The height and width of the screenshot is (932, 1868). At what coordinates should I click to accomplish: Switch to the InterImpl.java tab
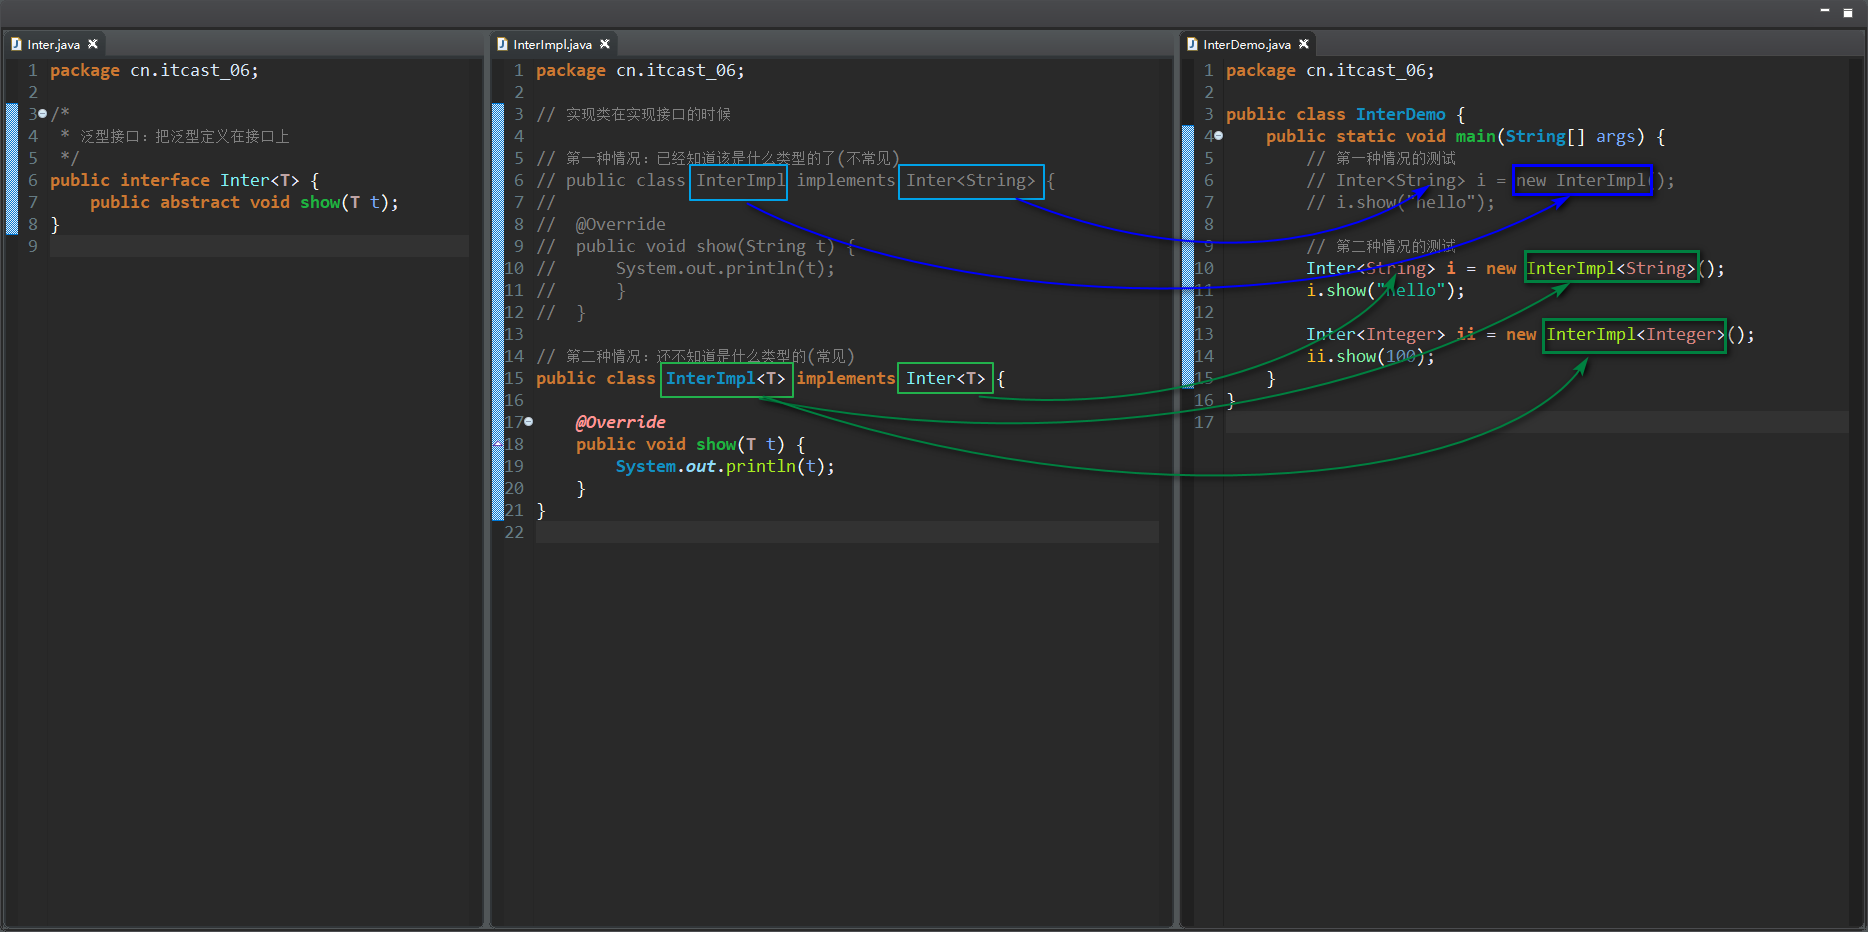click(x=552, y=44)
